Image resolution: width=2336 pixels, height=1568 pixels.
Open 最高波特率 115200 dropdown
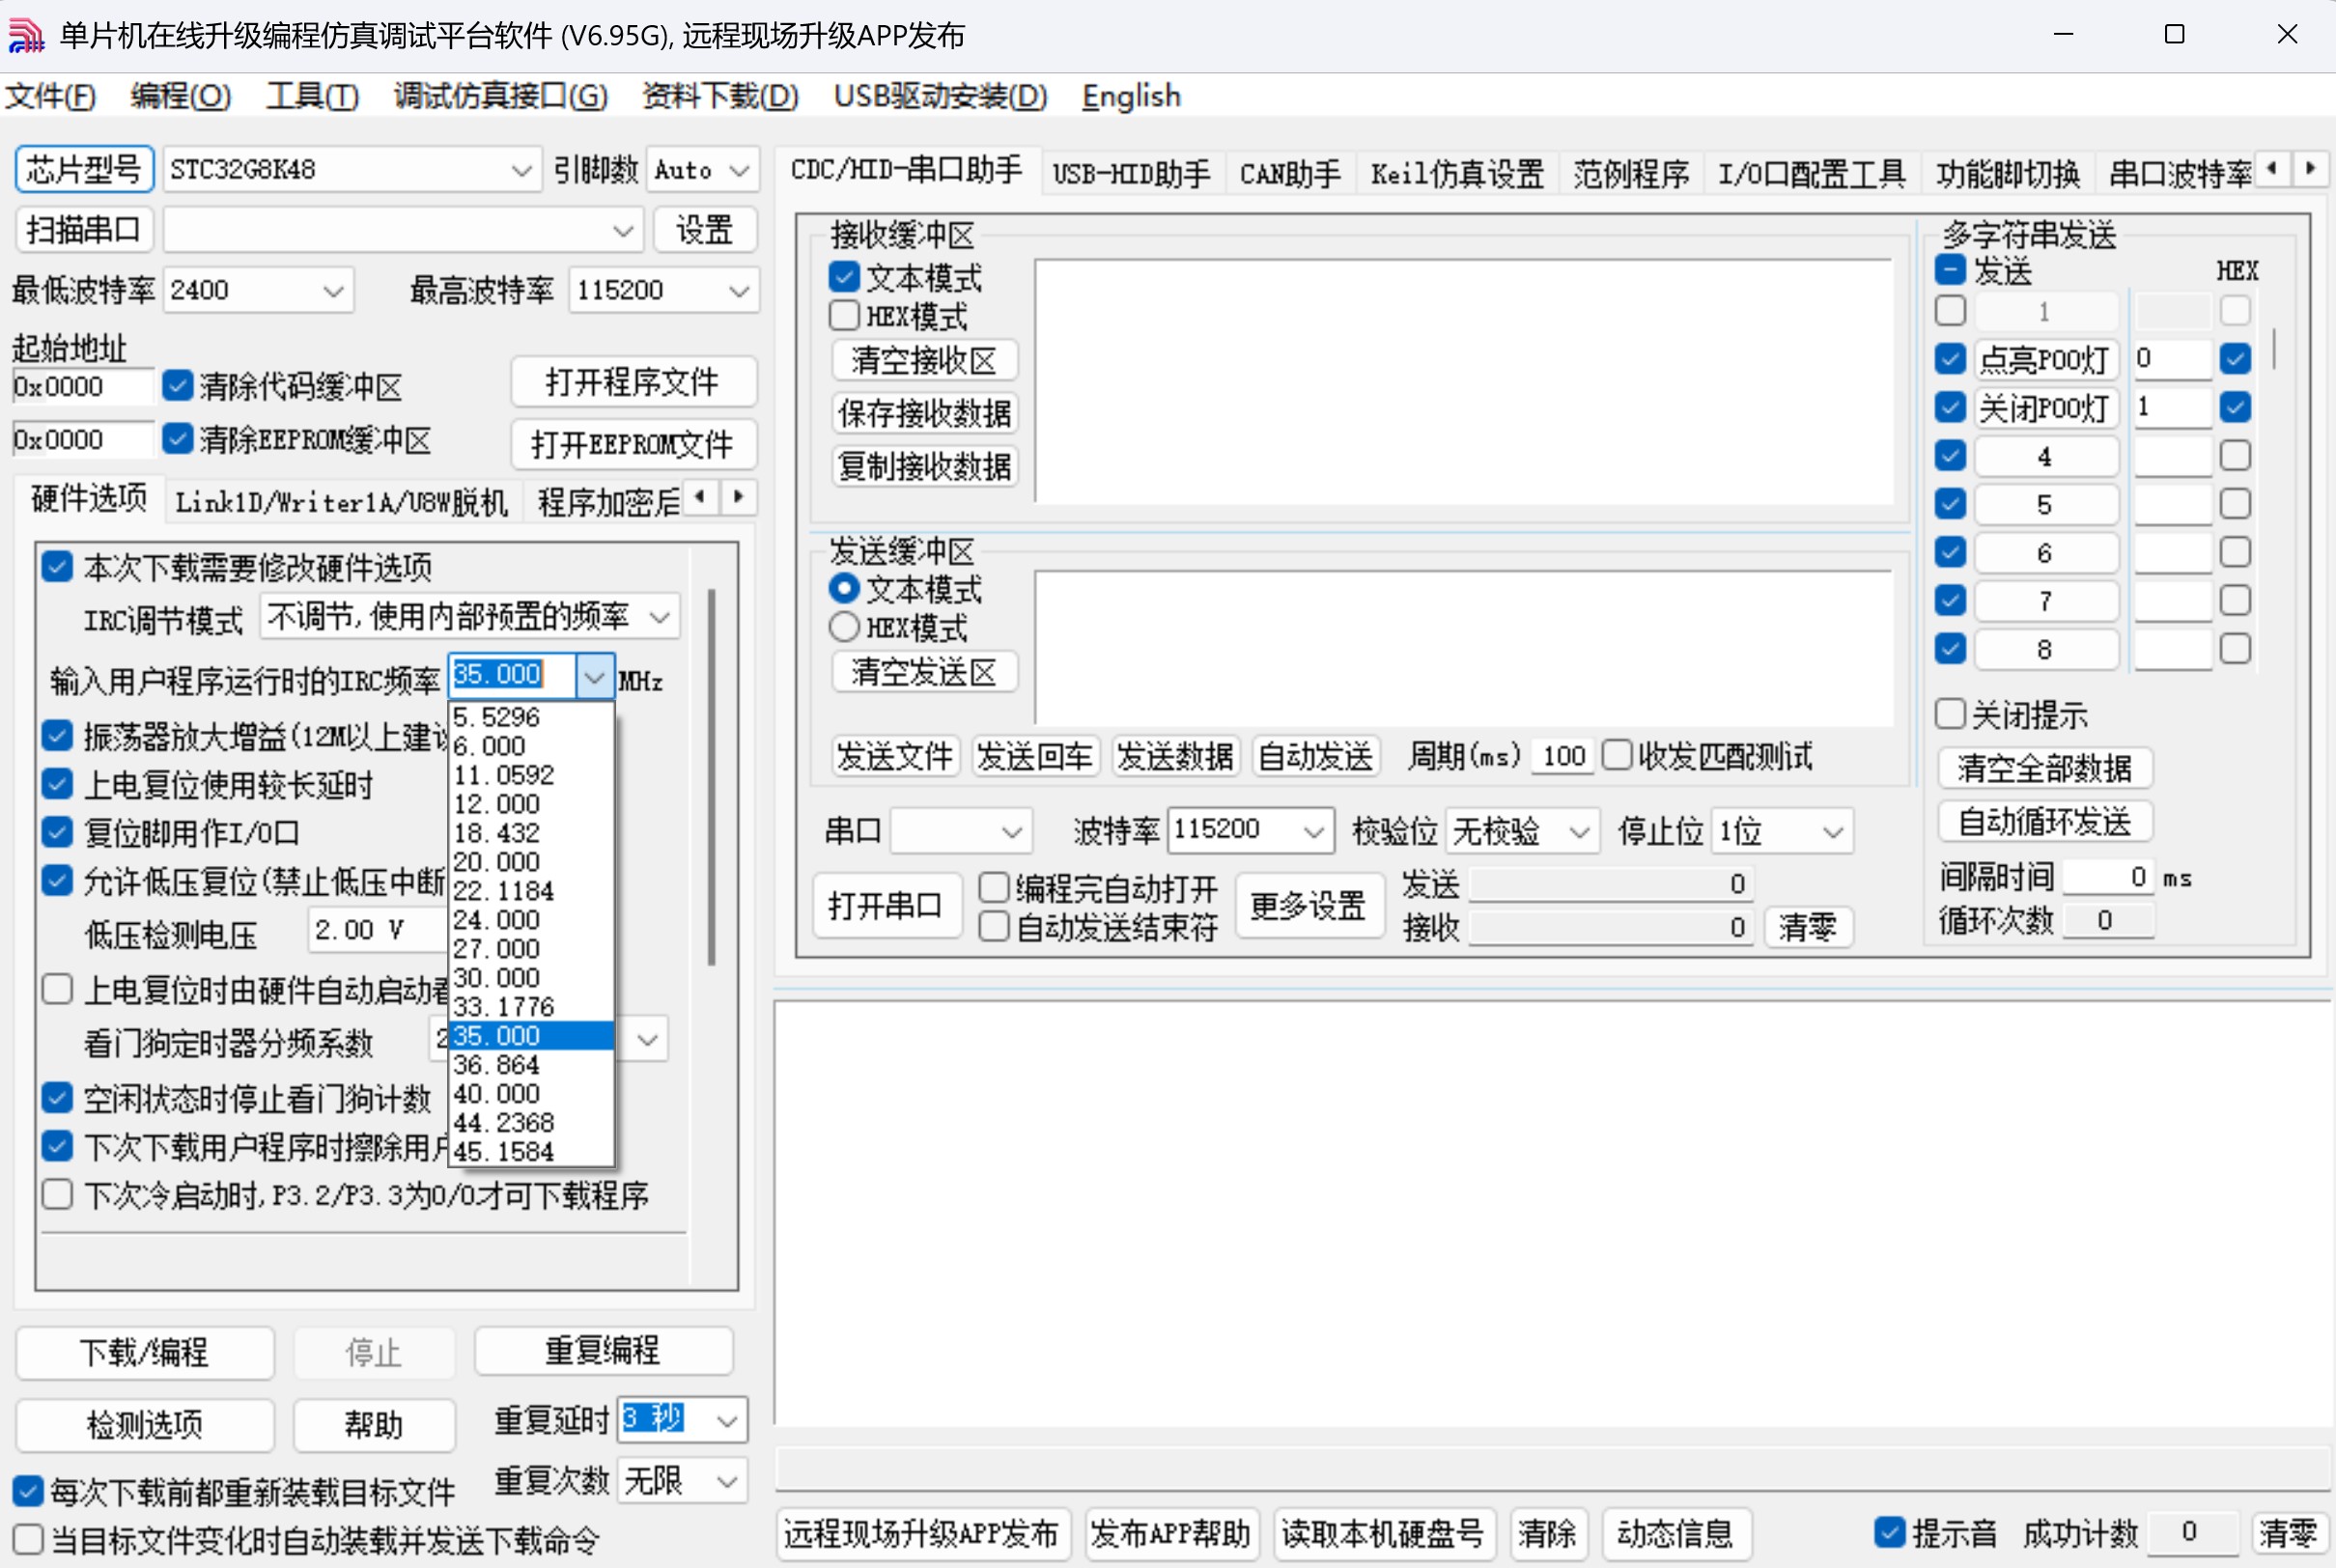pyautogui.click(x=739, y=291)
